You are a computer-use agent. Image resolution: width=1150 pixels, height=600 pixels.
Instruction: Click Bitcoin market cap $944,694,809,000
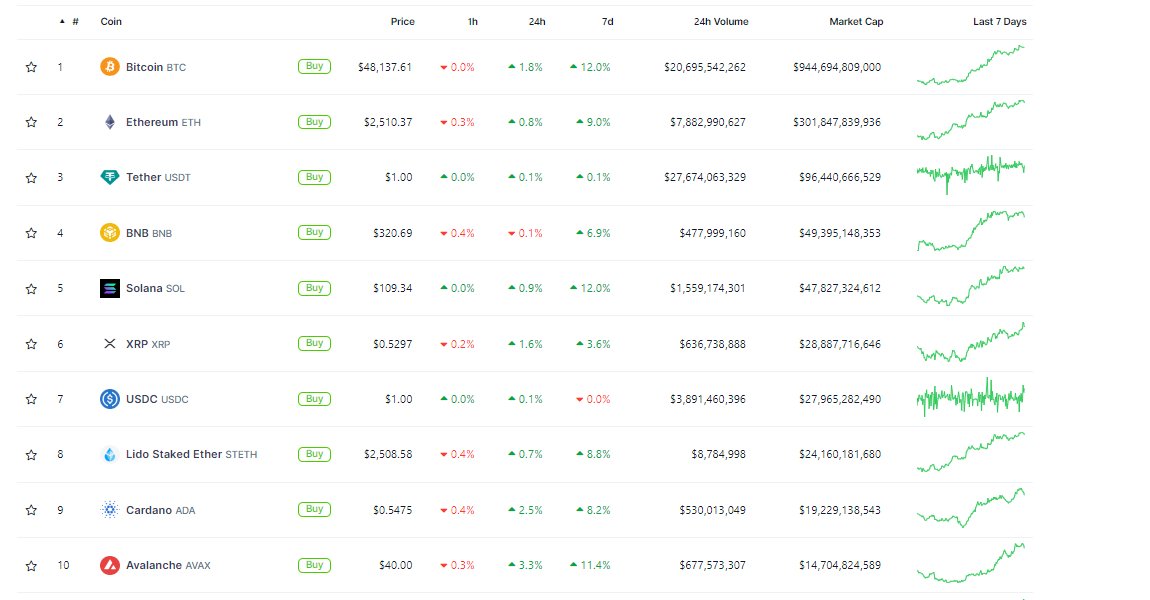click(x=837, y=67)
